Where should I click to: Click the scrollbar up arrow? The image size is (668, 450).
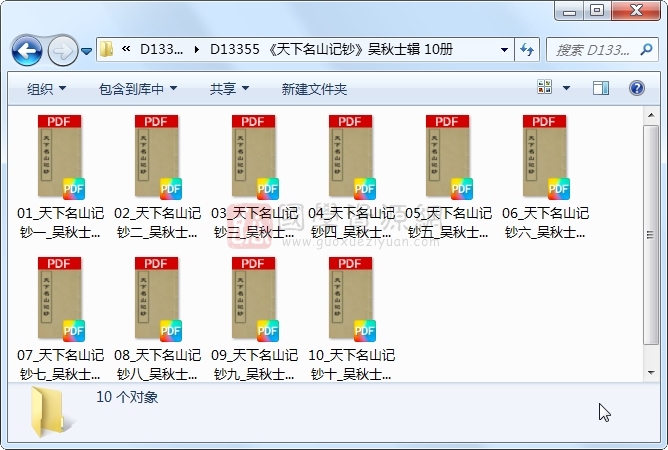651,115
